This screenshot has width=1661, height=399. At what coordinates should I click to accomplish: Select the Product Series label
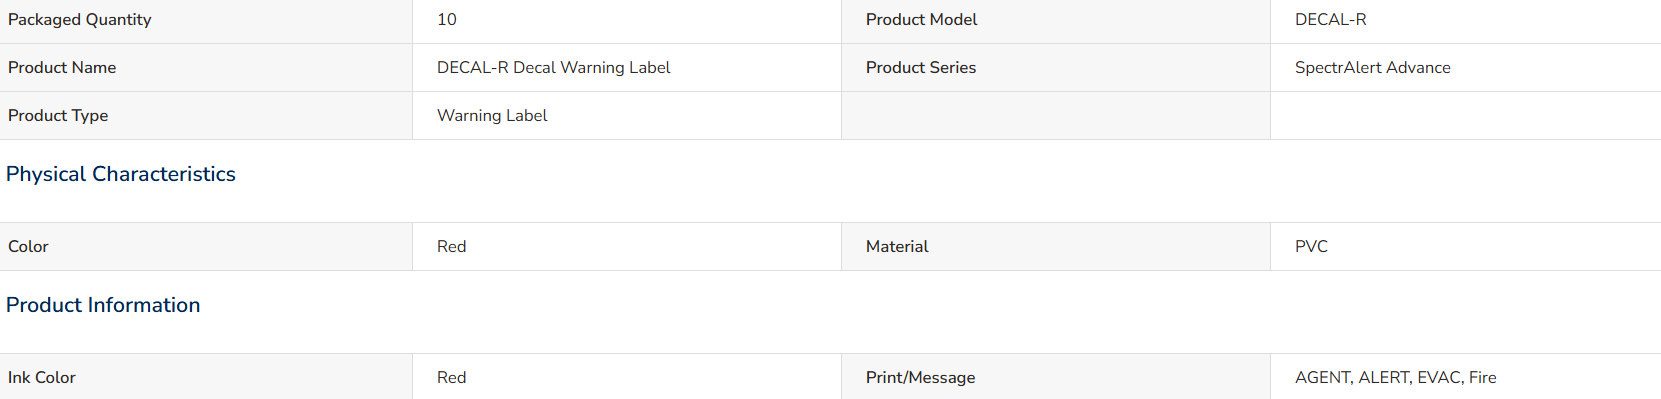click(920, 67)
